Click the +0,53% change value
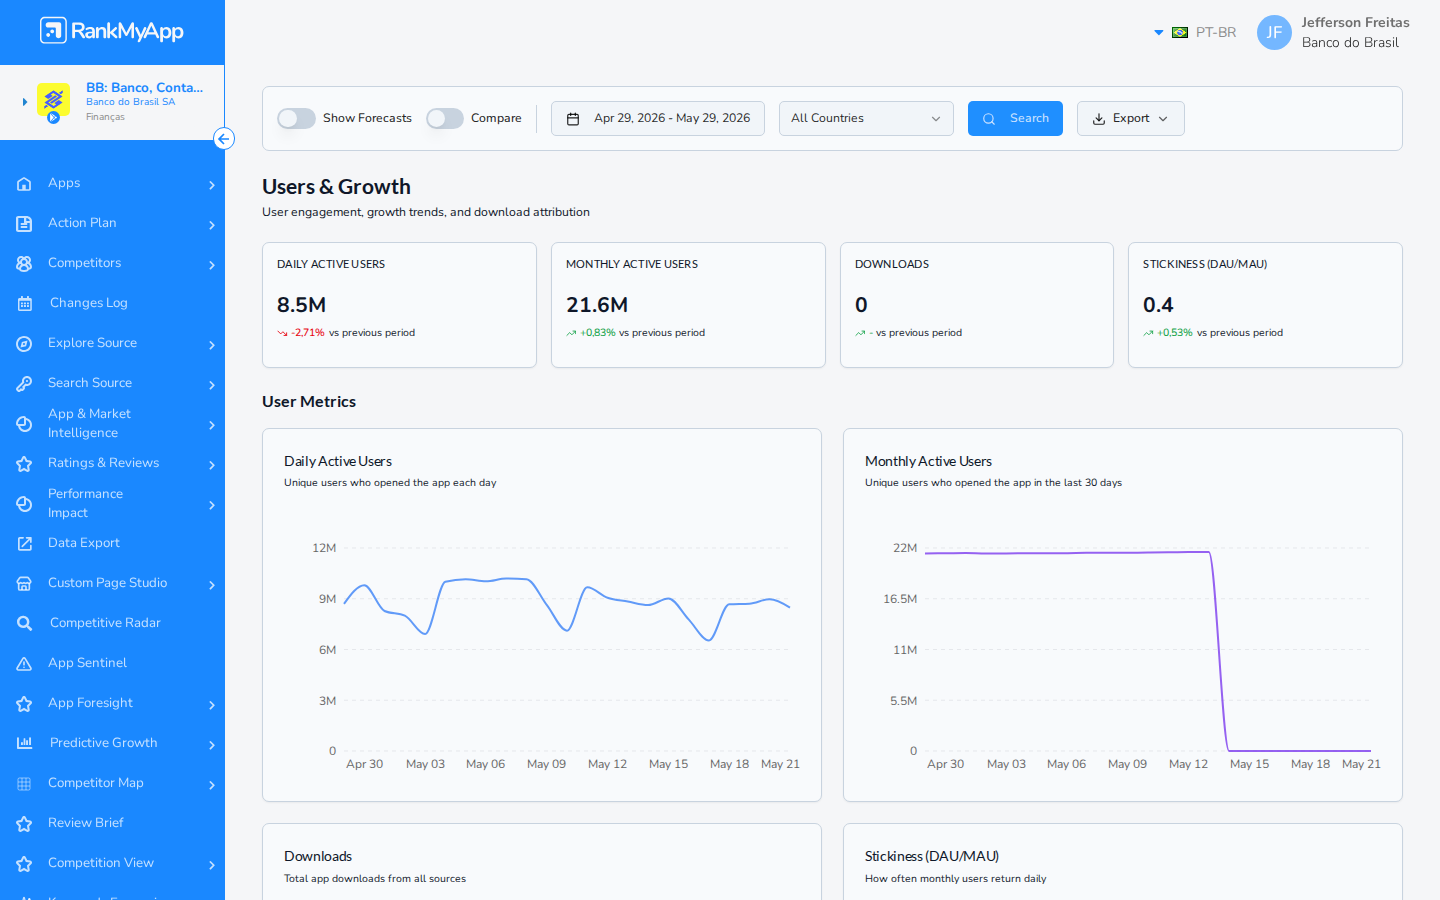The width and height of the screenshot is (1440, 900). [x=1174, y=333]
